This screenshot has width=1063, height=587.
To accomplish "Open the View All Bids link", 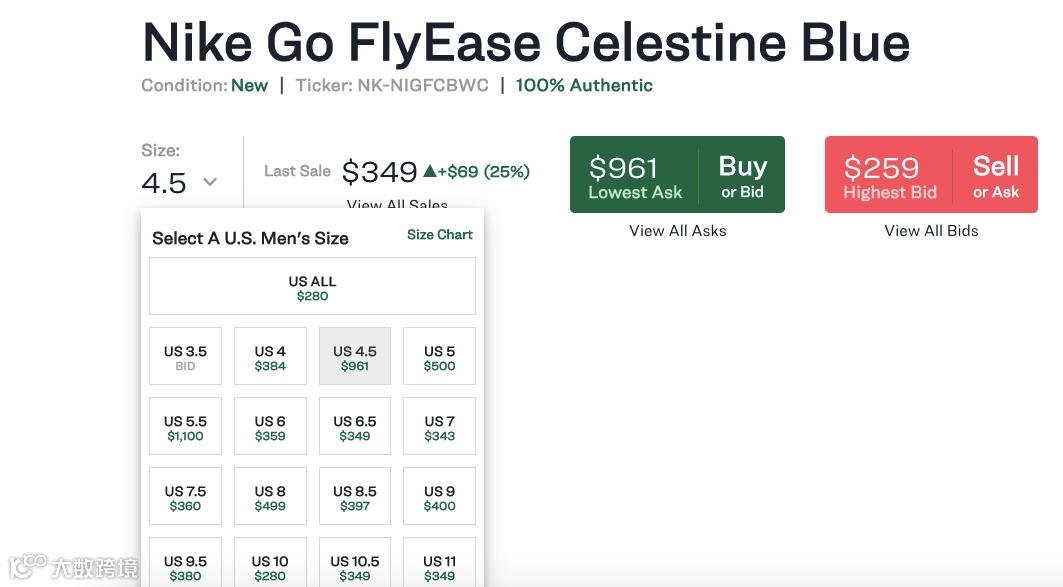I will (931, 231).
